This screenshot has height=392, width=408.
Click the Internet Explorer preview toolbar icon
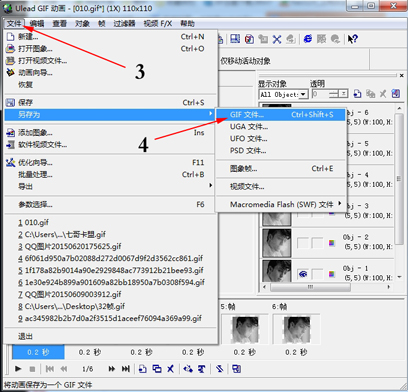coord(308,39)
